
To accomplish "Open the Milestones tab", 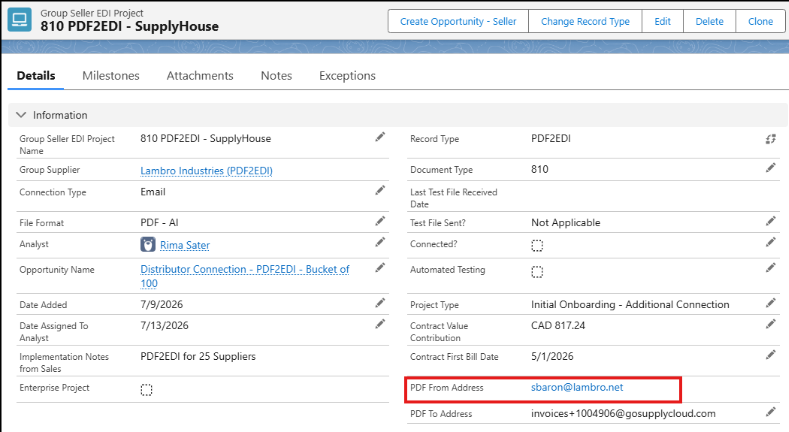I will [111, 75].
